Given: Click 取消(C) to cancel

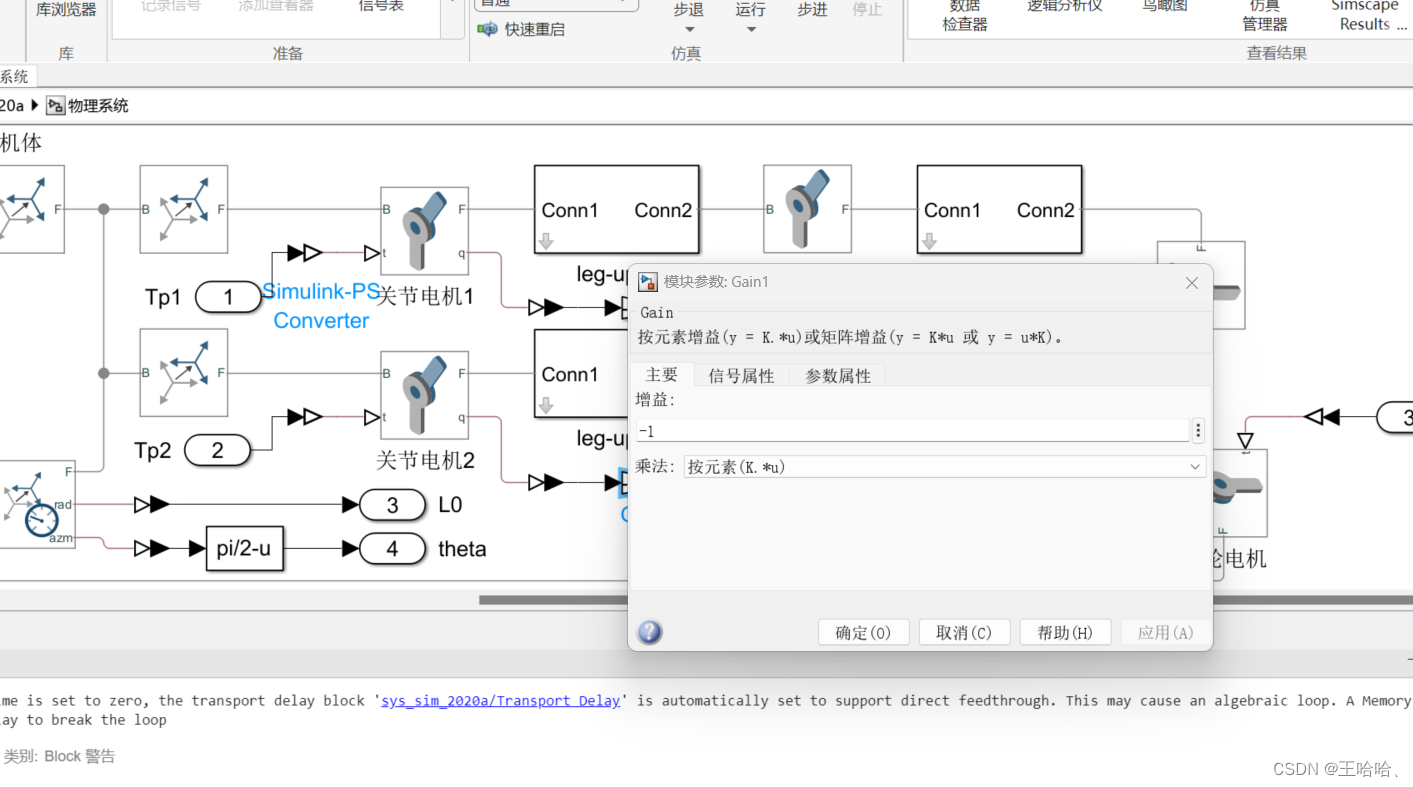Looking at the screenshot, I should [964, 633].
